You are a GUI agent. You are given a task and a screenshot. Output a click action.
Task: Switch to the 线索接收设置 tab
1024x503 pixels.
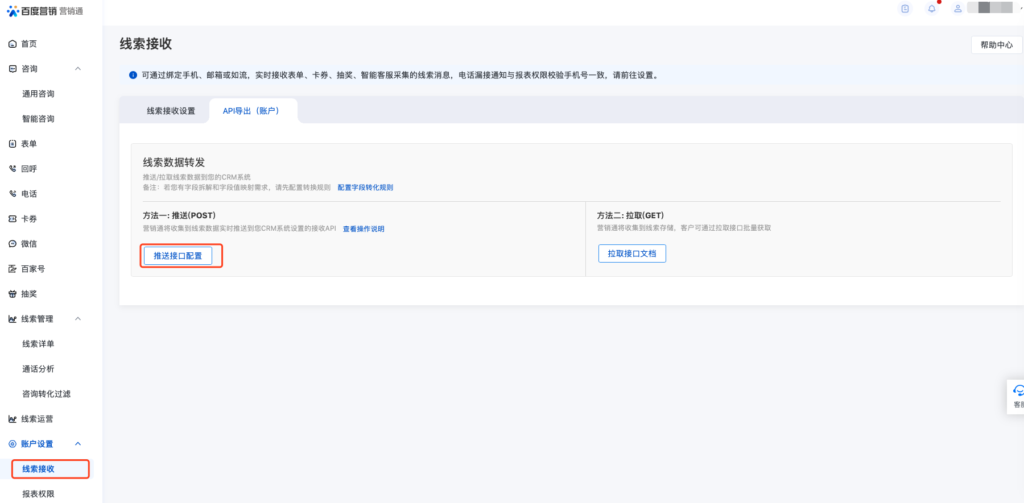(171, 111)
